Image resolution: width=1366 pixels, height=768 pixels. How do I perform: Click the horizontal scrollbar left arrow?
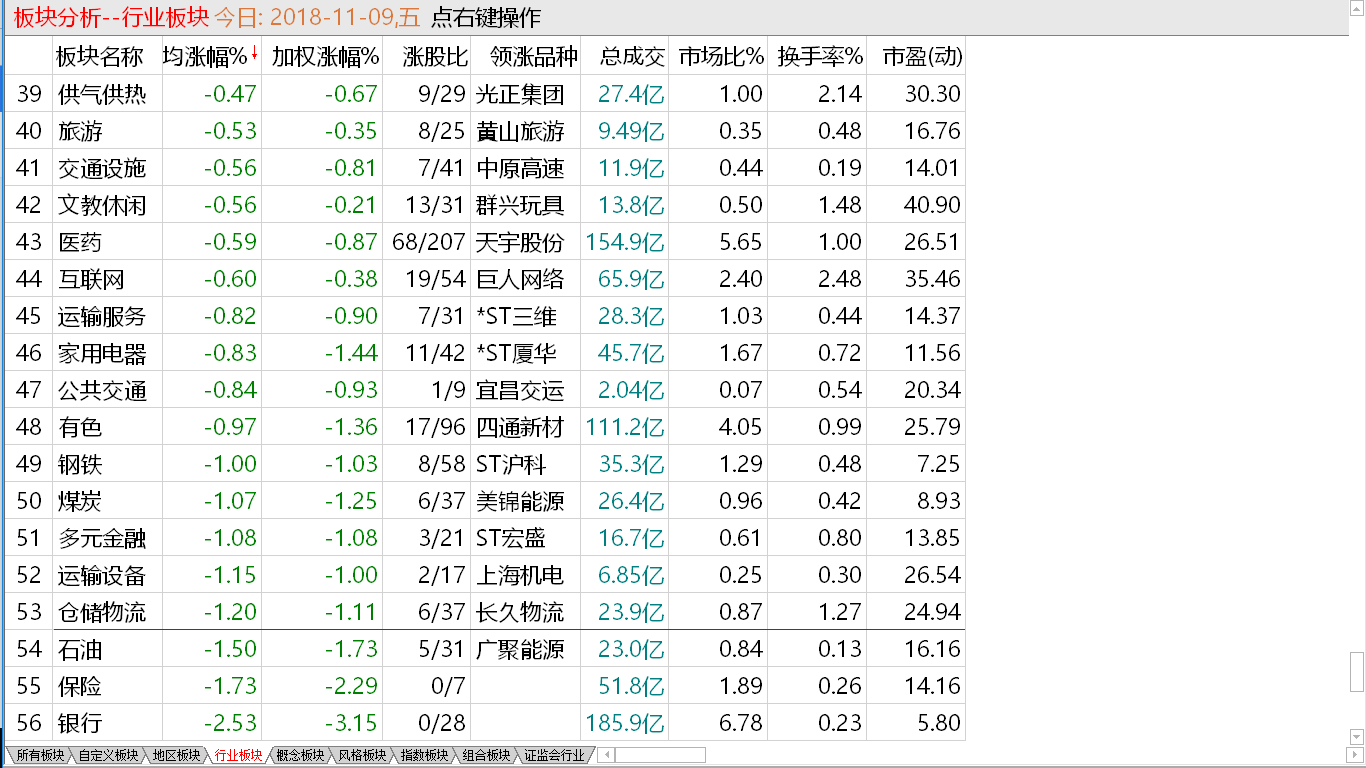point(604,755)
